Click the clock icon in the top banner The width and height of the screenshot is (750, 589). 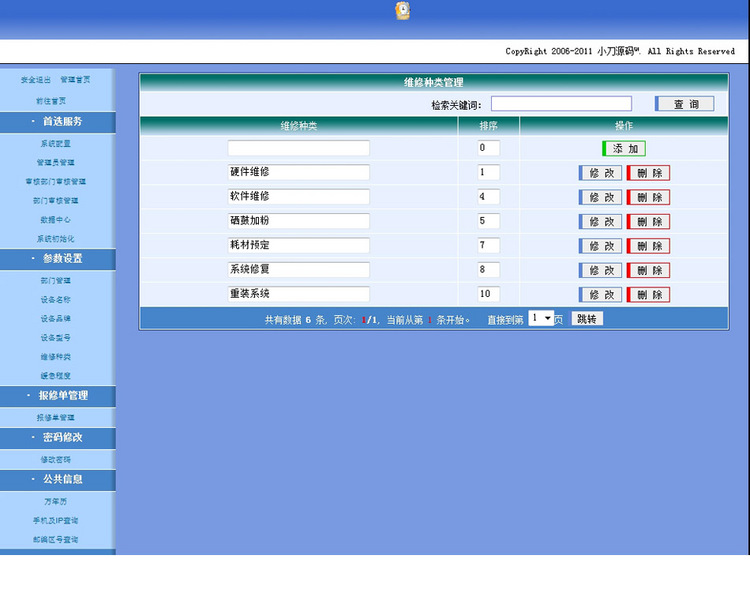pos(403,11)
